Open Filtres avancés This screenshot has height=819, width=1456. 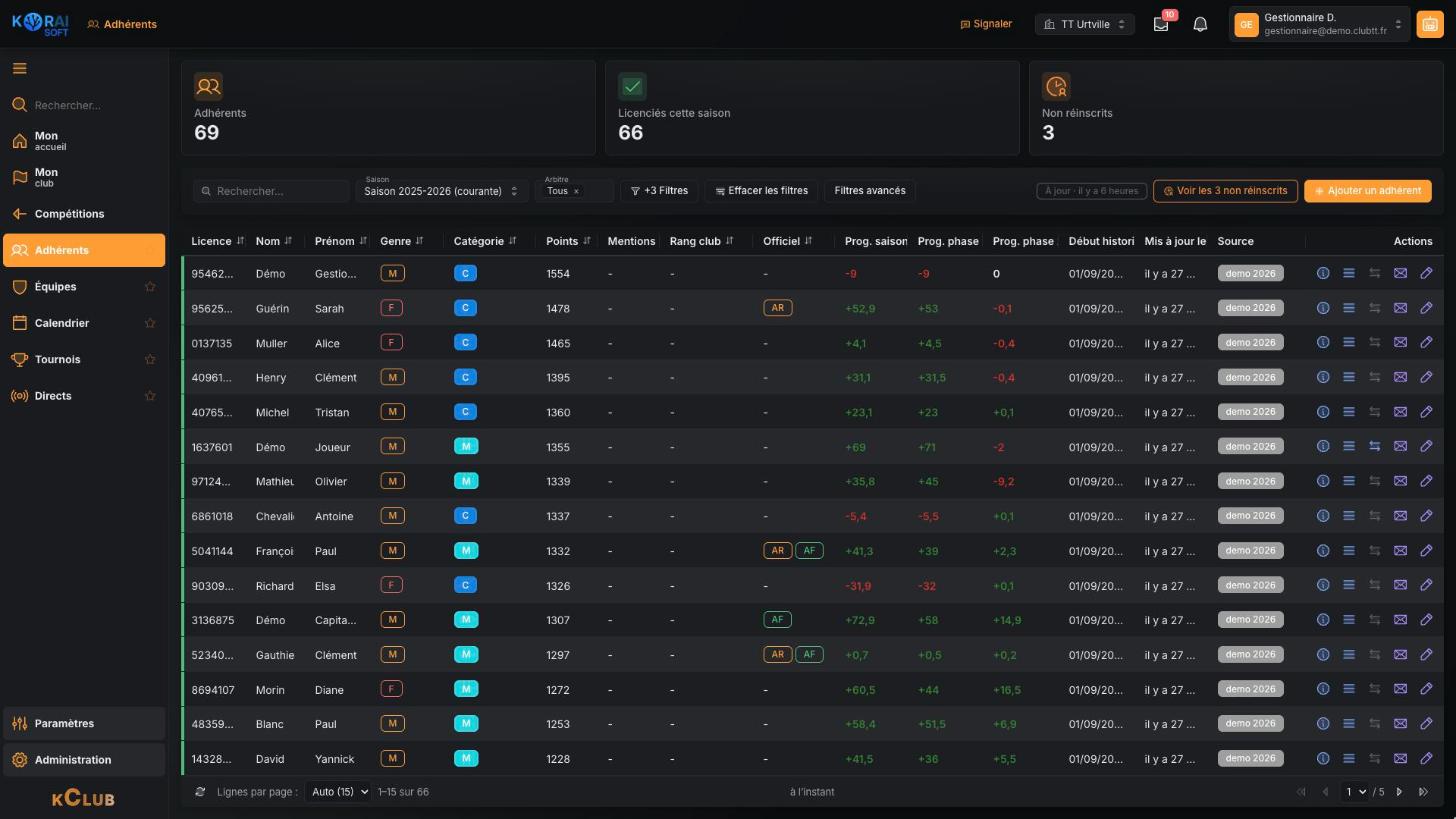(870, 191)
